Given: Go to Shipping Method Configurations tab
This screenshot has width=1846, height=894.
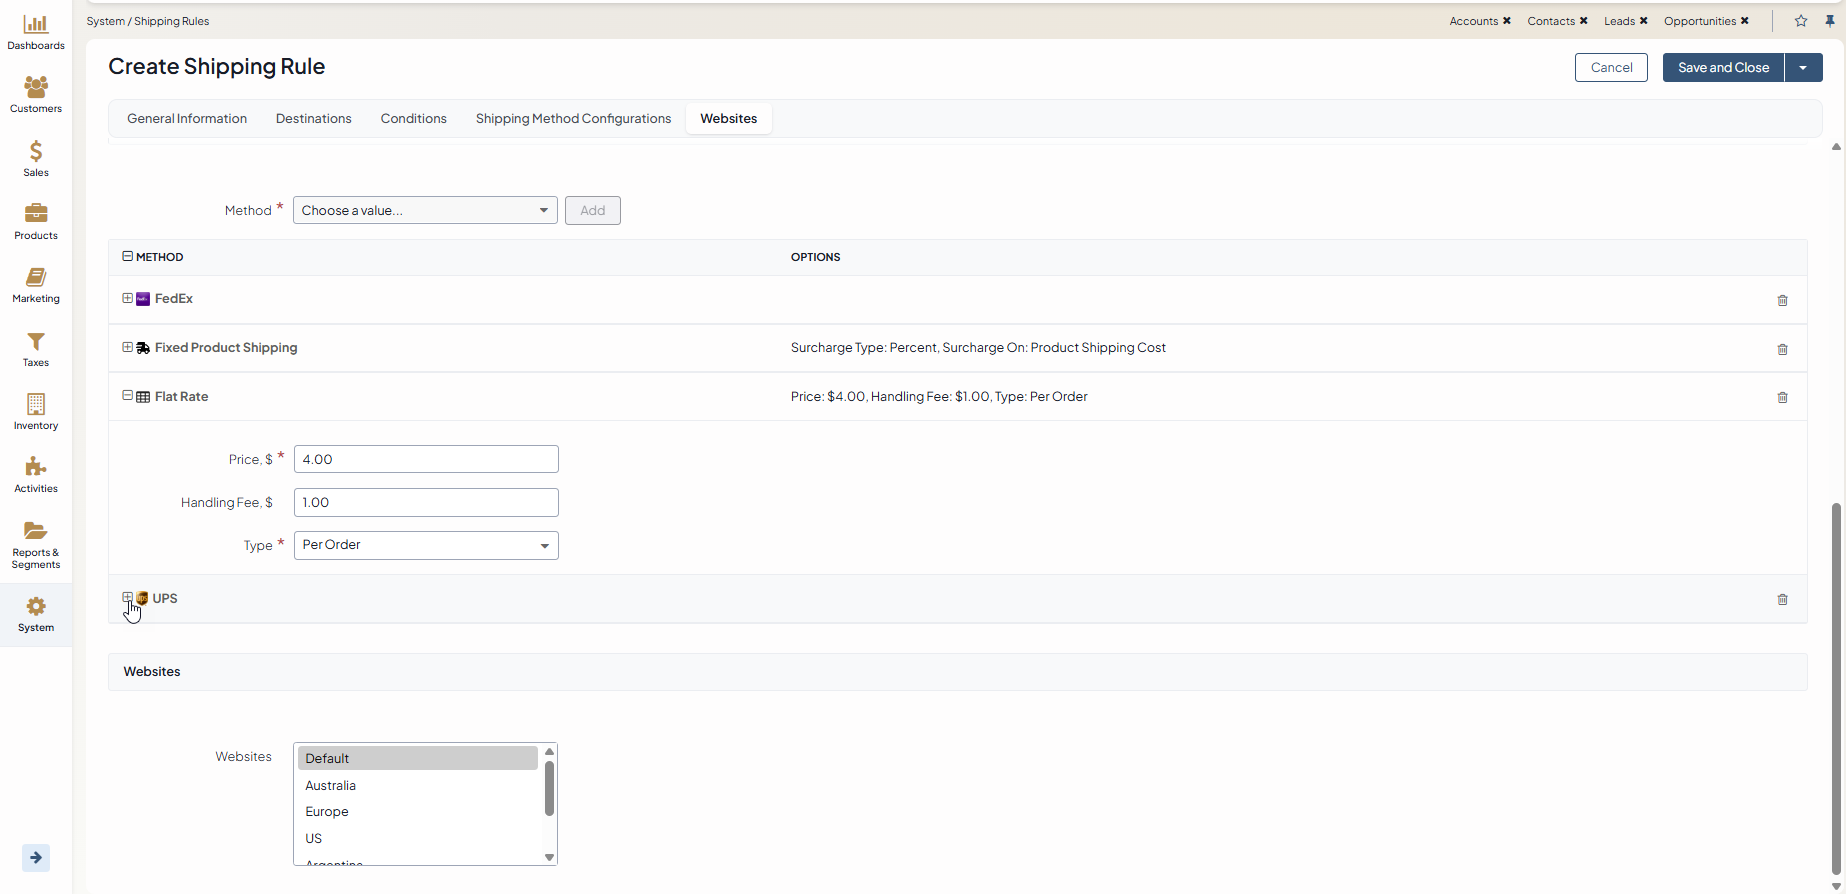Looking at the screenshot, I should (x=573, y=118).
